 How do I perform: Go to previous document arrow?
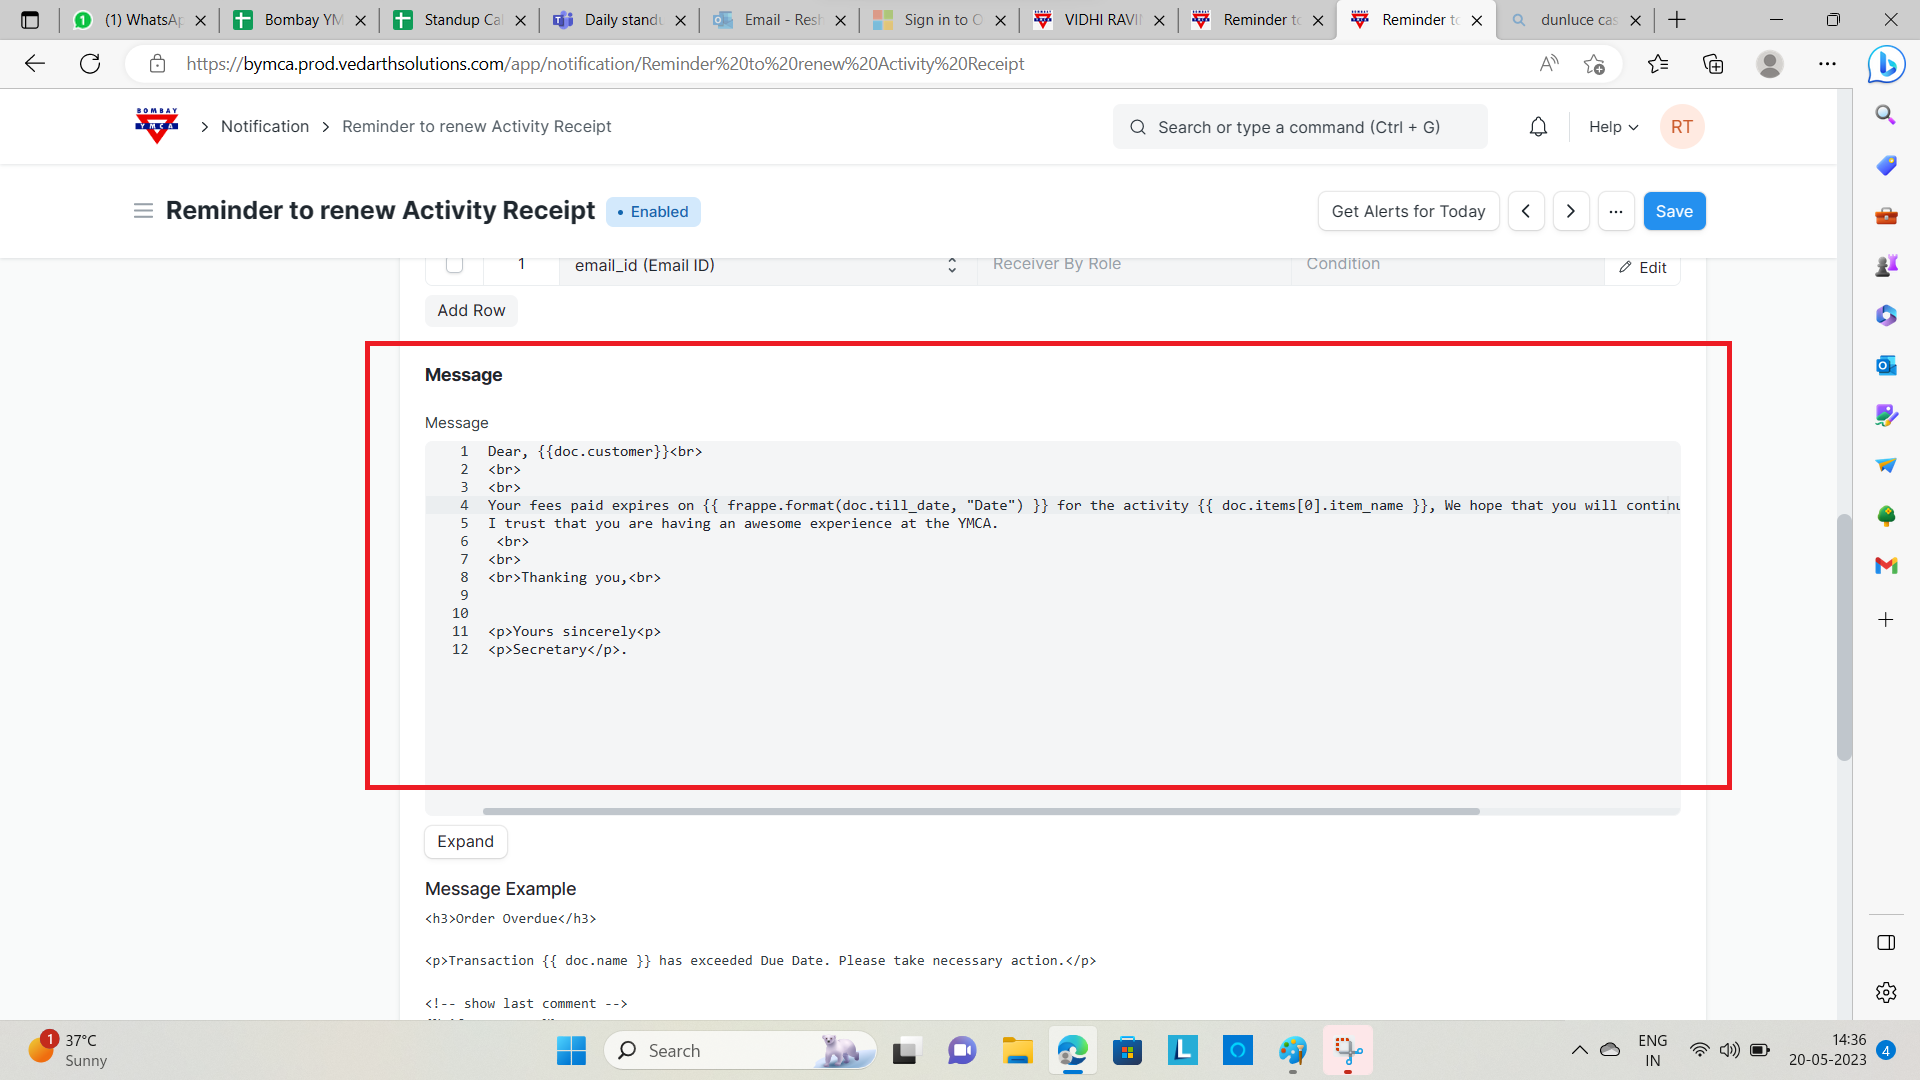1526,211
